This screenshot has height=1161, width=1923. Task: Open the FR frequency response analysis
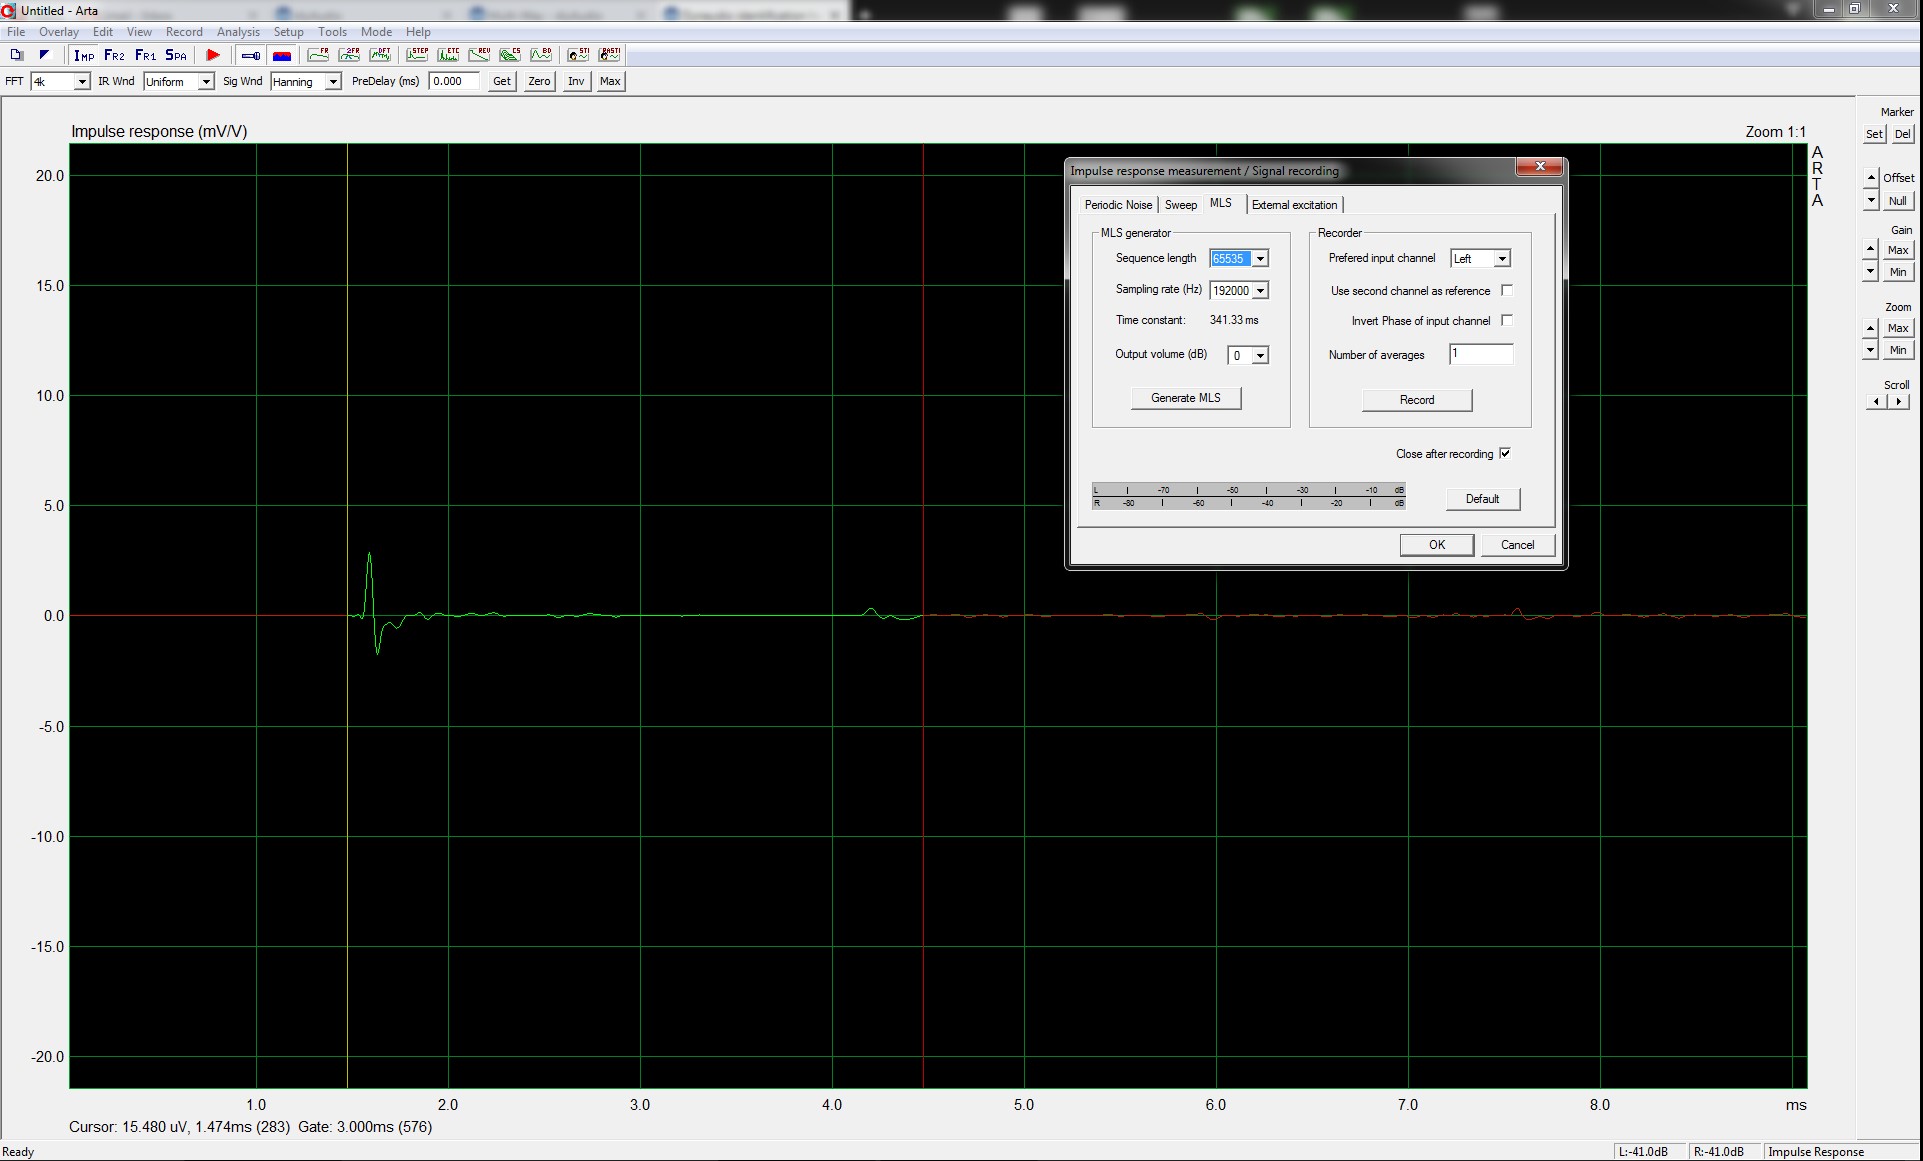[x=318, y=55]
